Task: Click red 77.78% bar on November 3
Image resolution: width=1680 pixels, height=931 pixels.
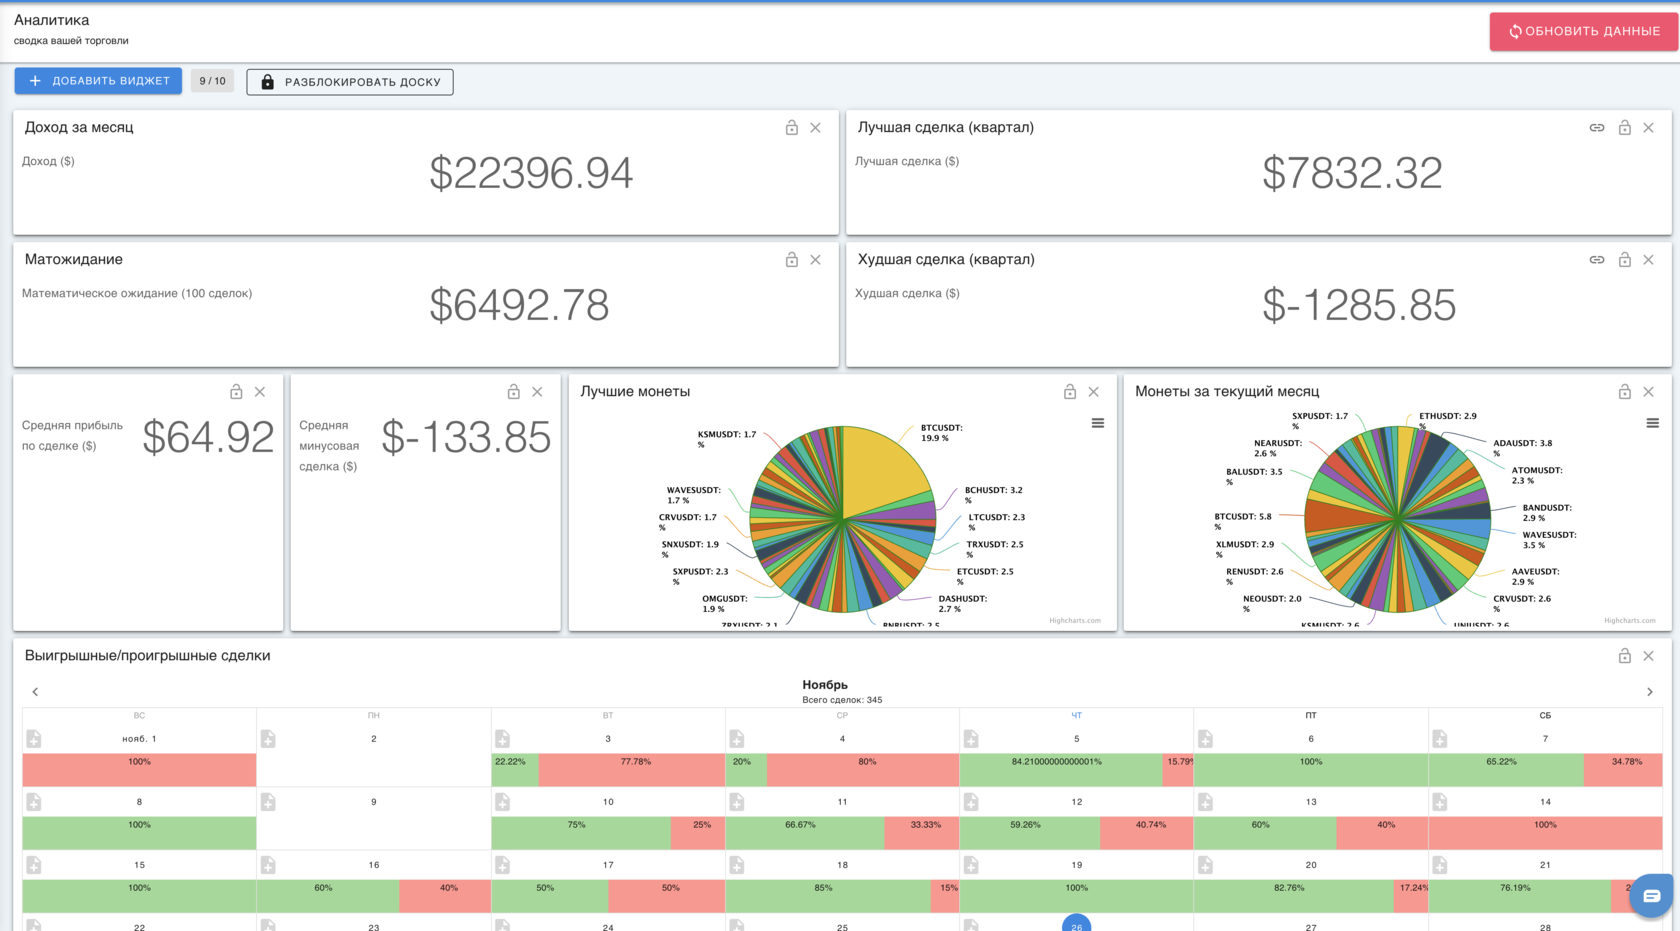Action: point(632,770)
